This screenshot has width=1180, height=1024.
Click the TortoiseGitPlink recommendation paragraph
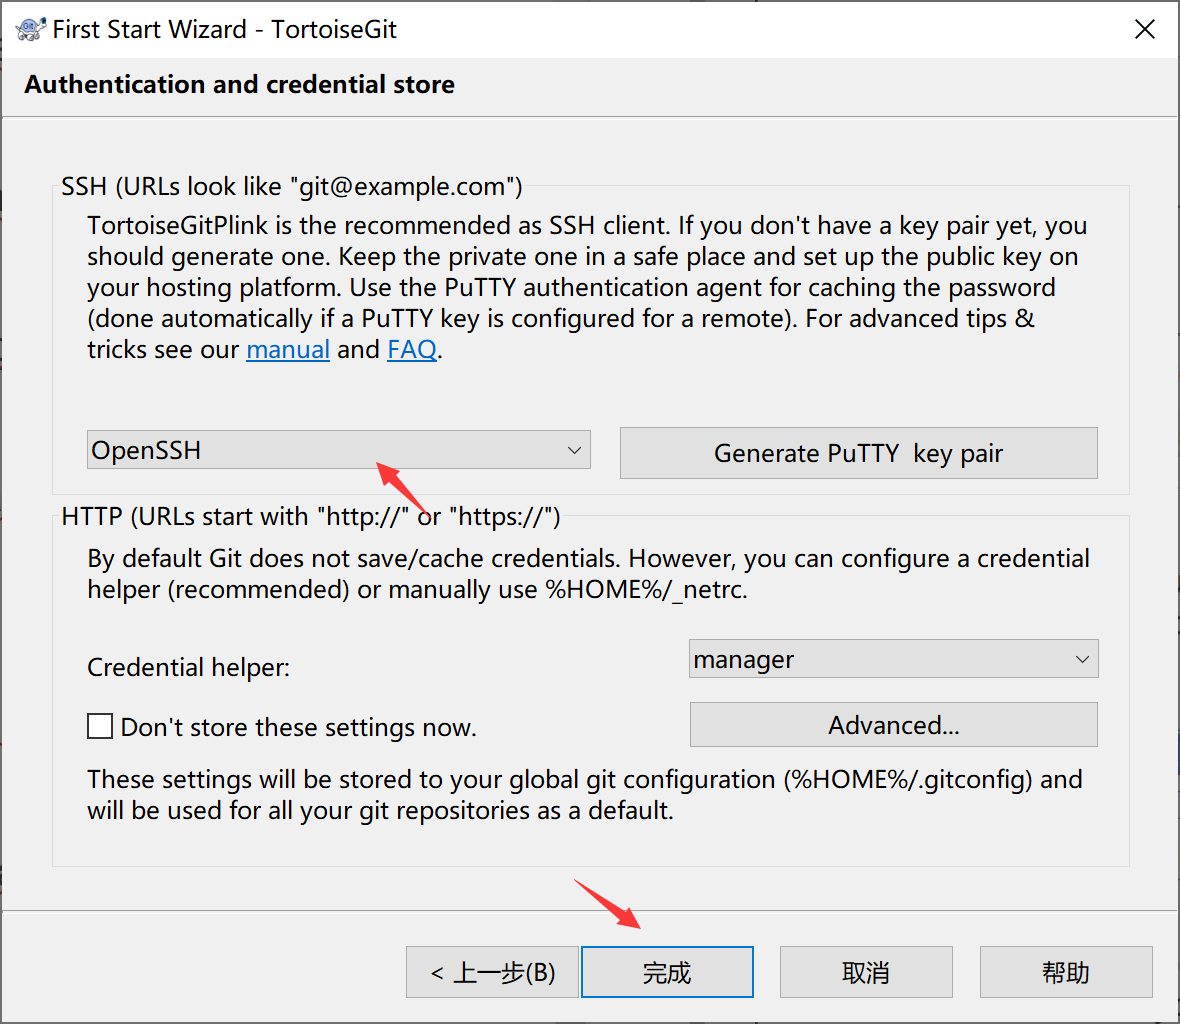click(587, 287)
